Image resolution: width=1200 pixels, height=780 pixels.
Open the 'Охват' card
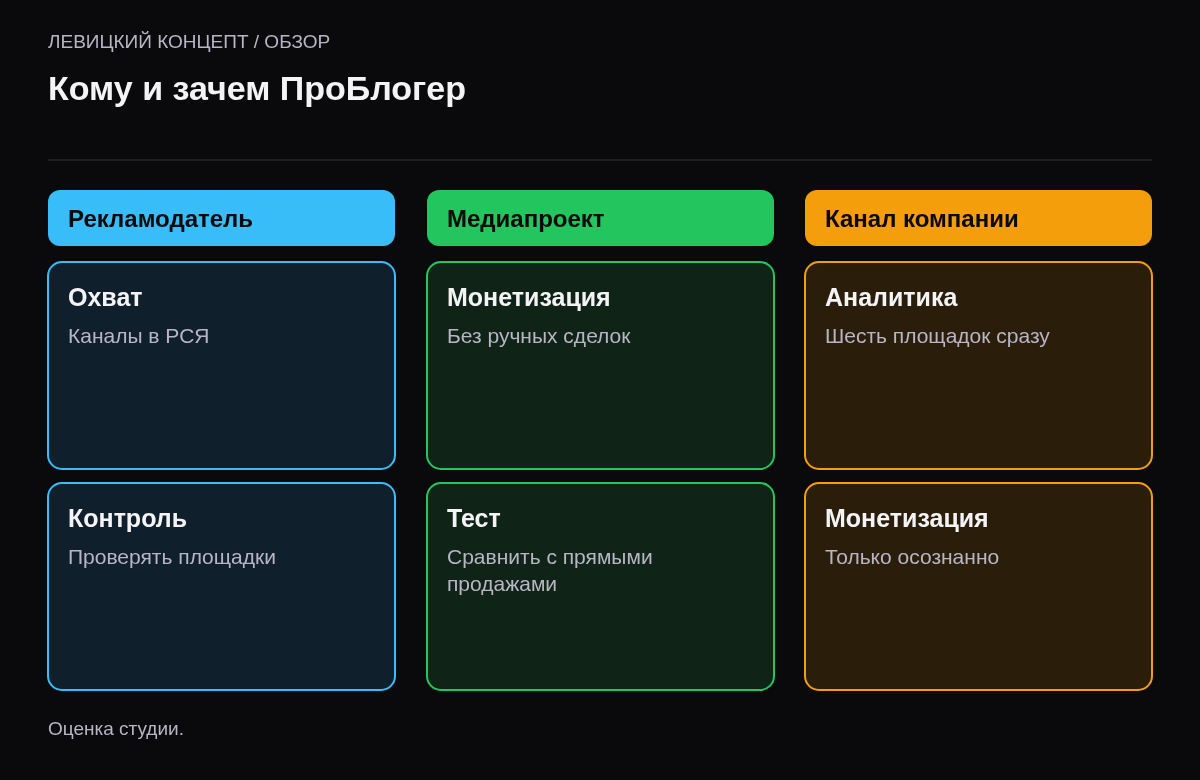[x=221, y=366]
